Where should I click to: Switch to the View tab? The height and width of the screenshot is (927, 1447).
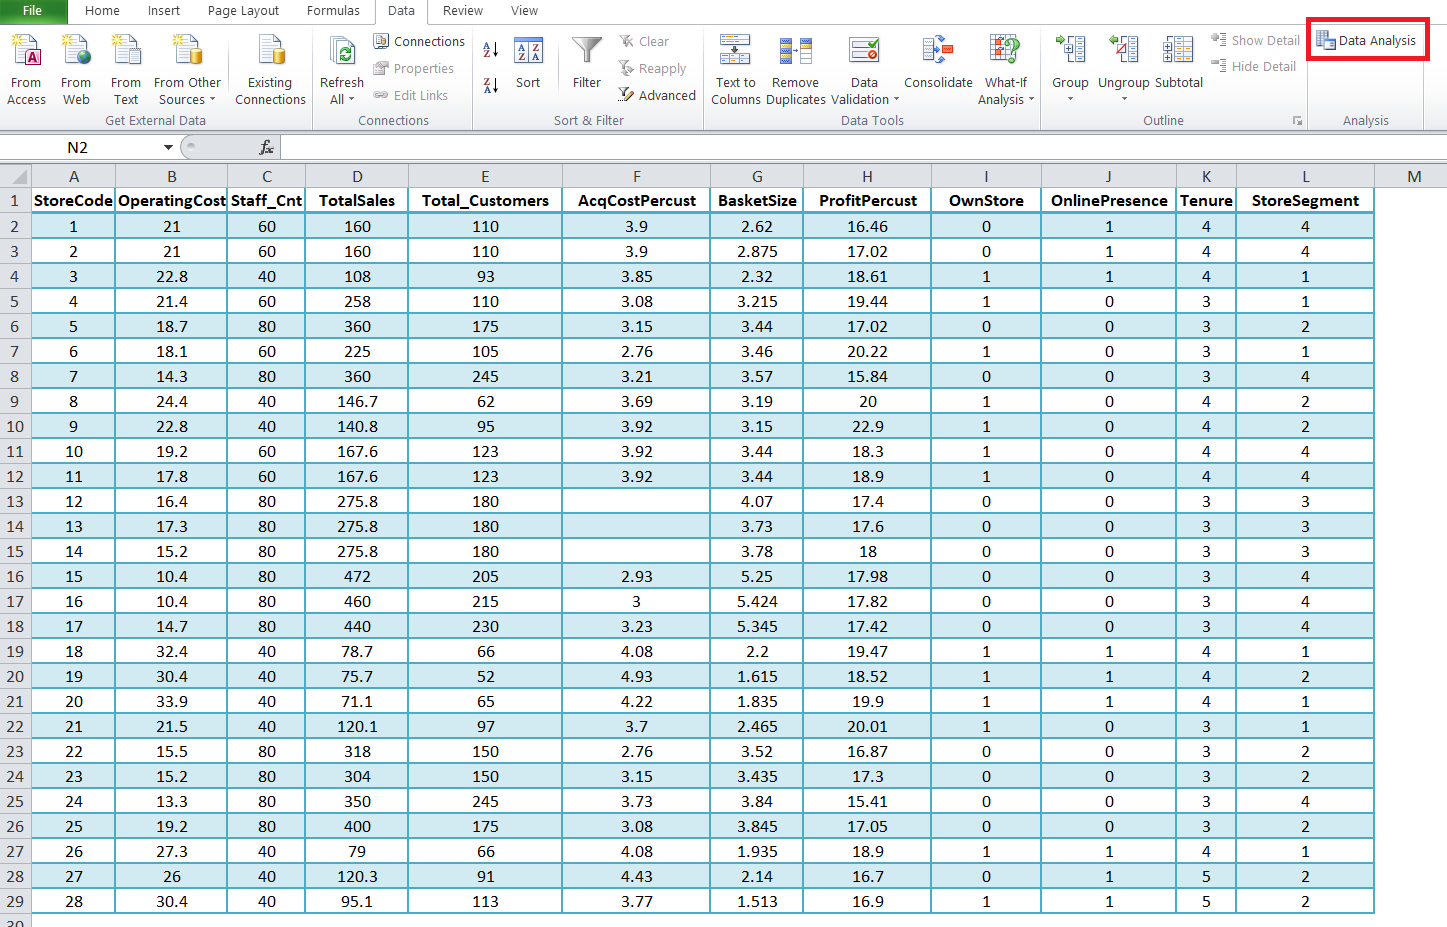(x=524, y=11)
